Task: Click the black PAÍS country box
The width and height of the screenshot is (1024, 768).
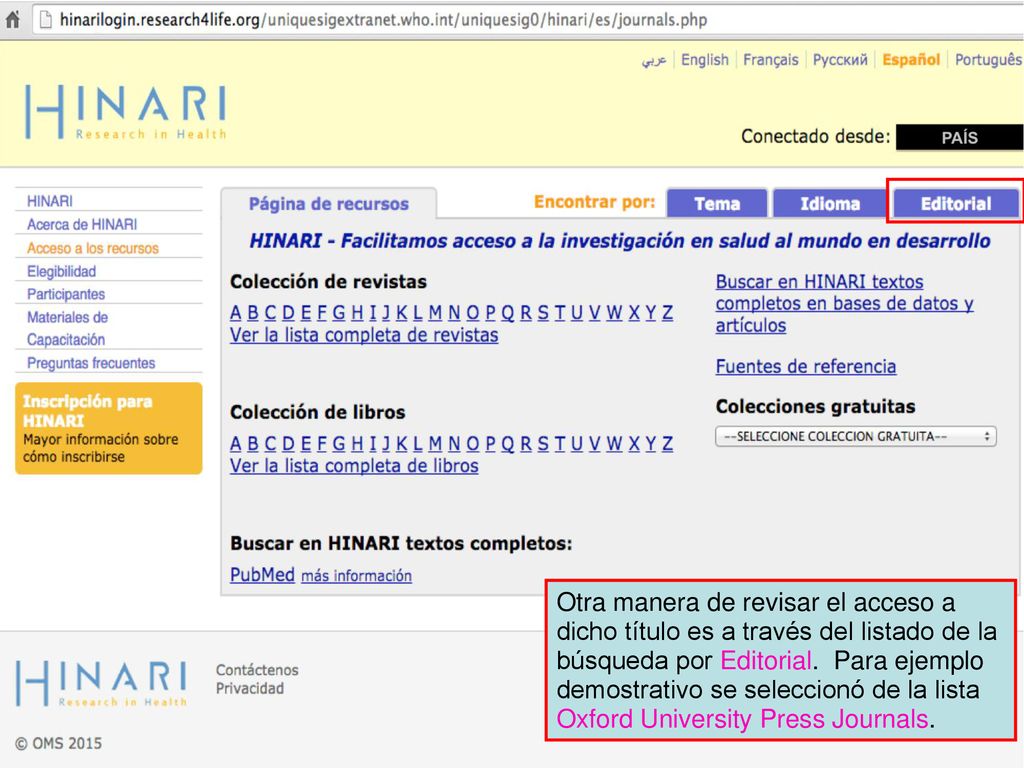Action: (x=959, y=138)
